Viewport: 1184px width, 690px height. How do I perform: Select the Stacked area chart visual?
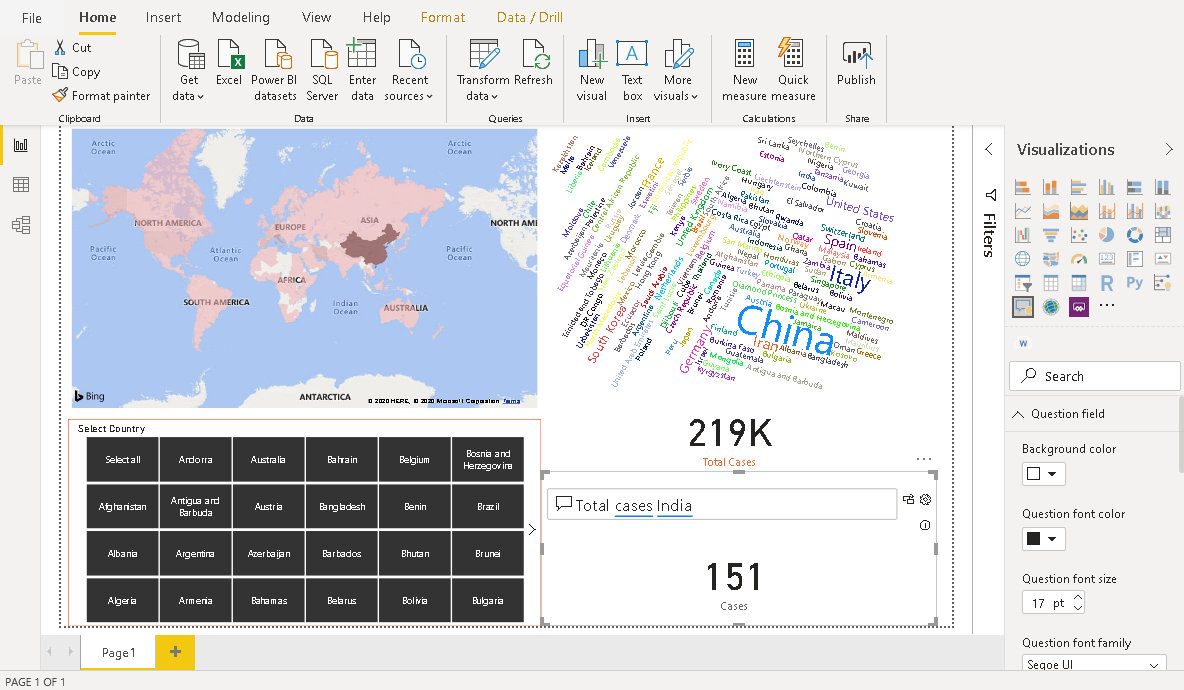click(1050, 211)
